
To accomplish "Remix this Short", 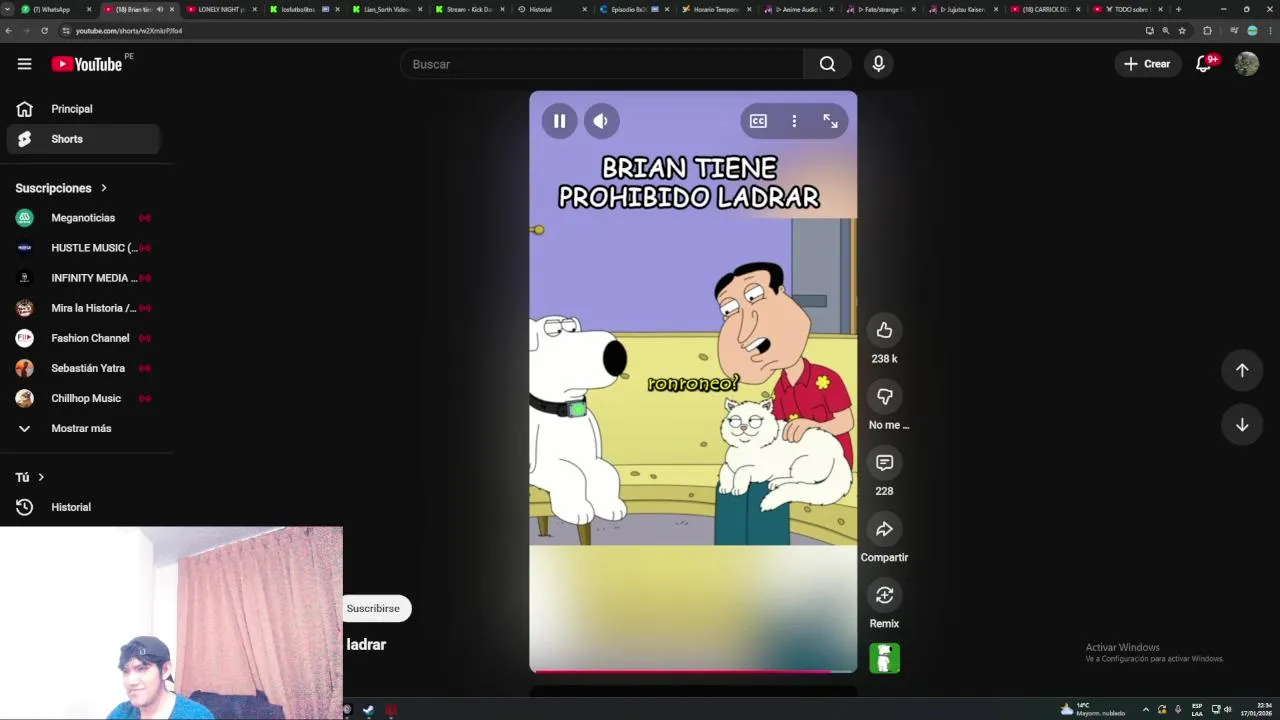I will pyautogui.click(x=884, y=595).
